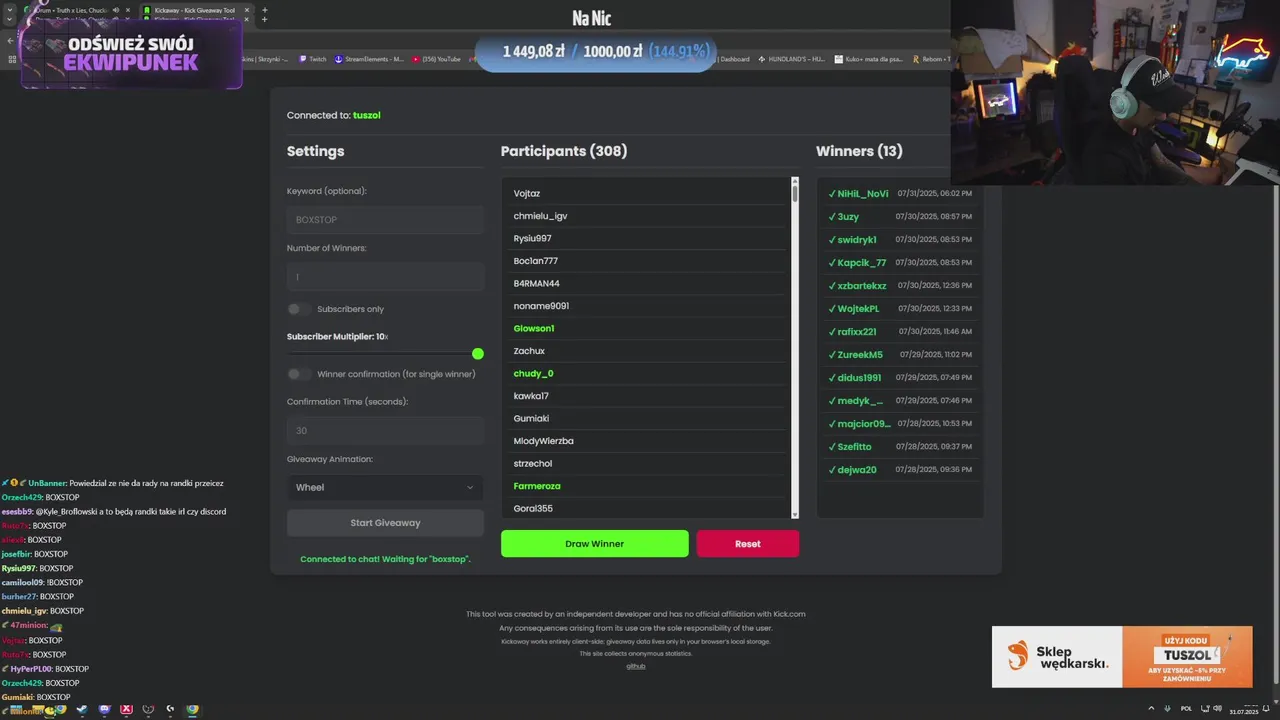Open the active Chrome window in taskbar
The height and width of the screenshot is (720, 1280).
tap(192, 710)
